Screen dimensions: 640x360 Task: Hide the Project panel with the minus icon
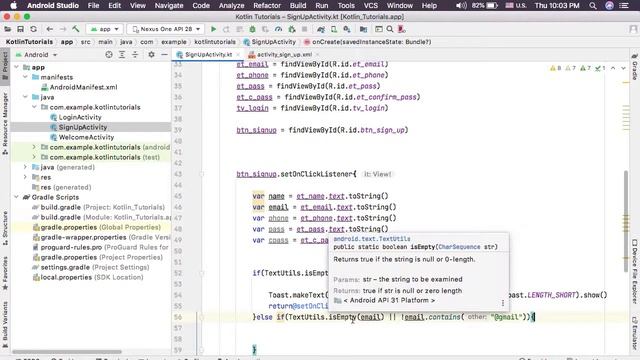point(164,55)
